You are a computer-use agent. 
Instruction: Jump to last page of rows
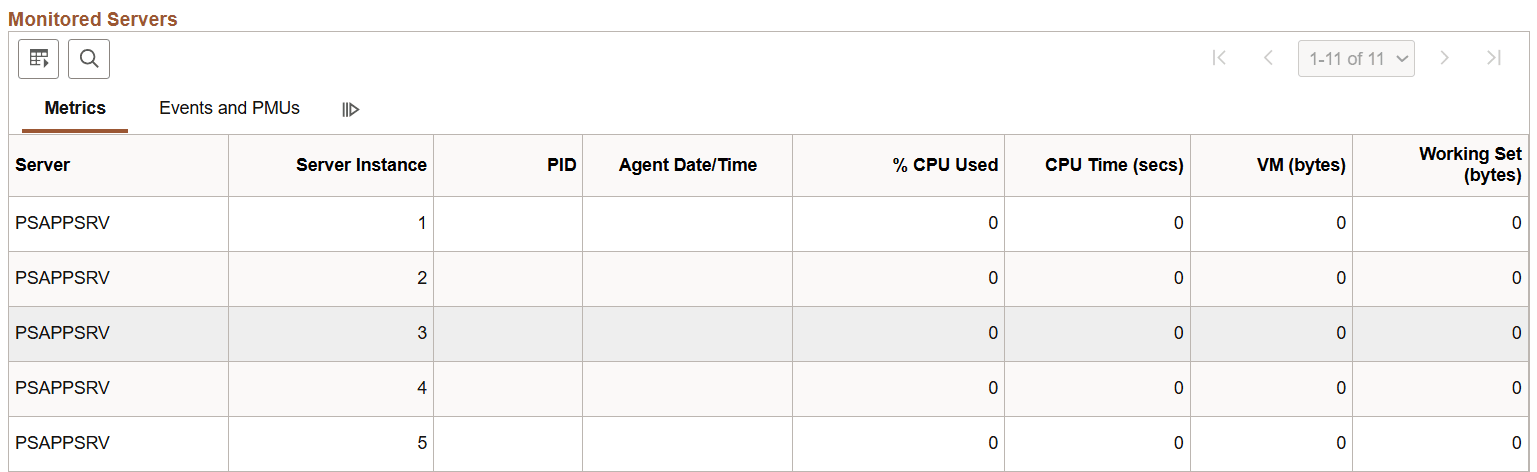1494,58
